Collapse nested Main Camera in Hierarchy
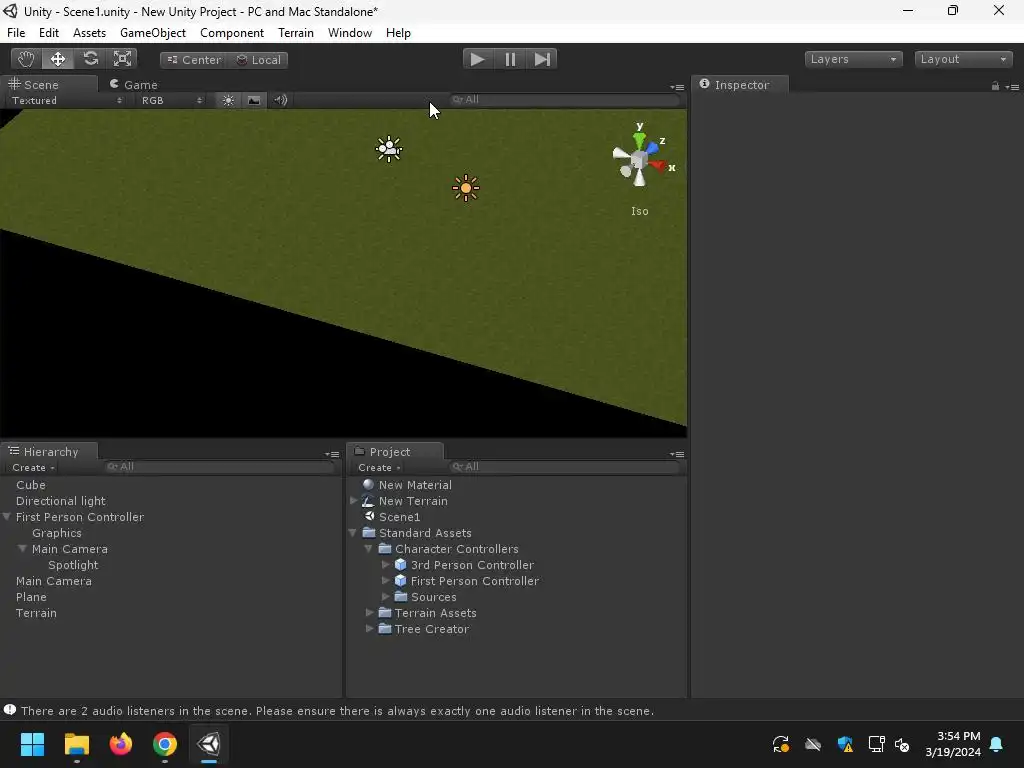The width and height of the screenshot is (1024, 768). tap(22, 549)
